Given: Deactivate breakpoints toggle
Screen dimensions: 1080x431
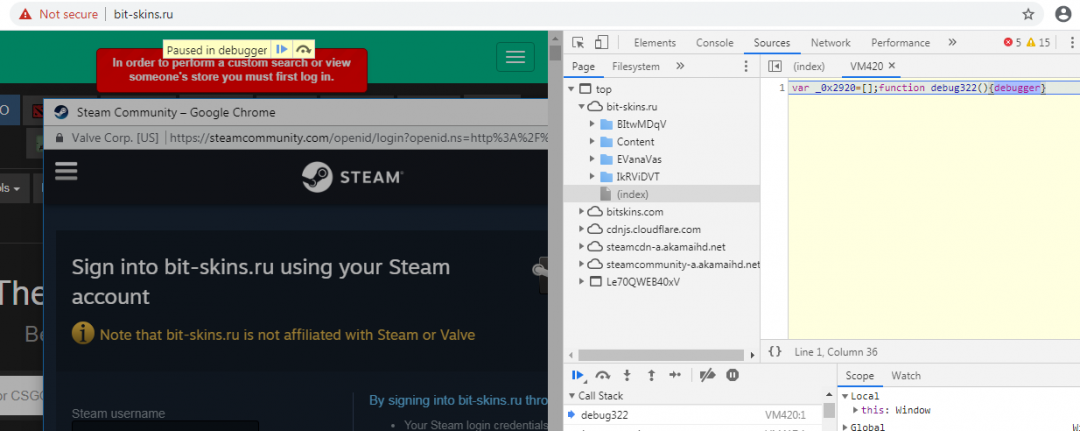Looking at the screenshot, I should [x=708, y=375].
